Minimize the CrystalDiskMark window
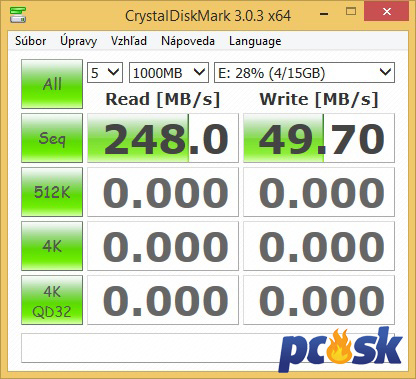The height and width of the screenshot is (379, 416). point(324,13)
